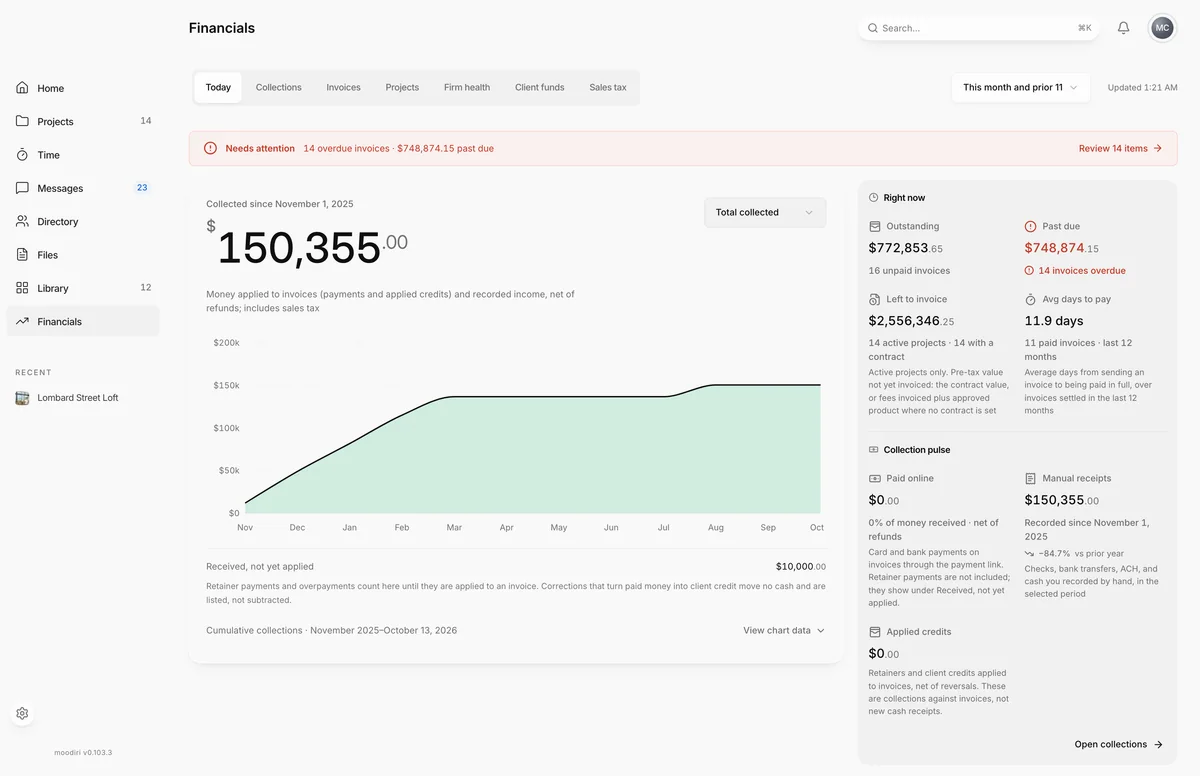Switch to the Firm health tab
1200x776 pixels.
coord(467,87)
